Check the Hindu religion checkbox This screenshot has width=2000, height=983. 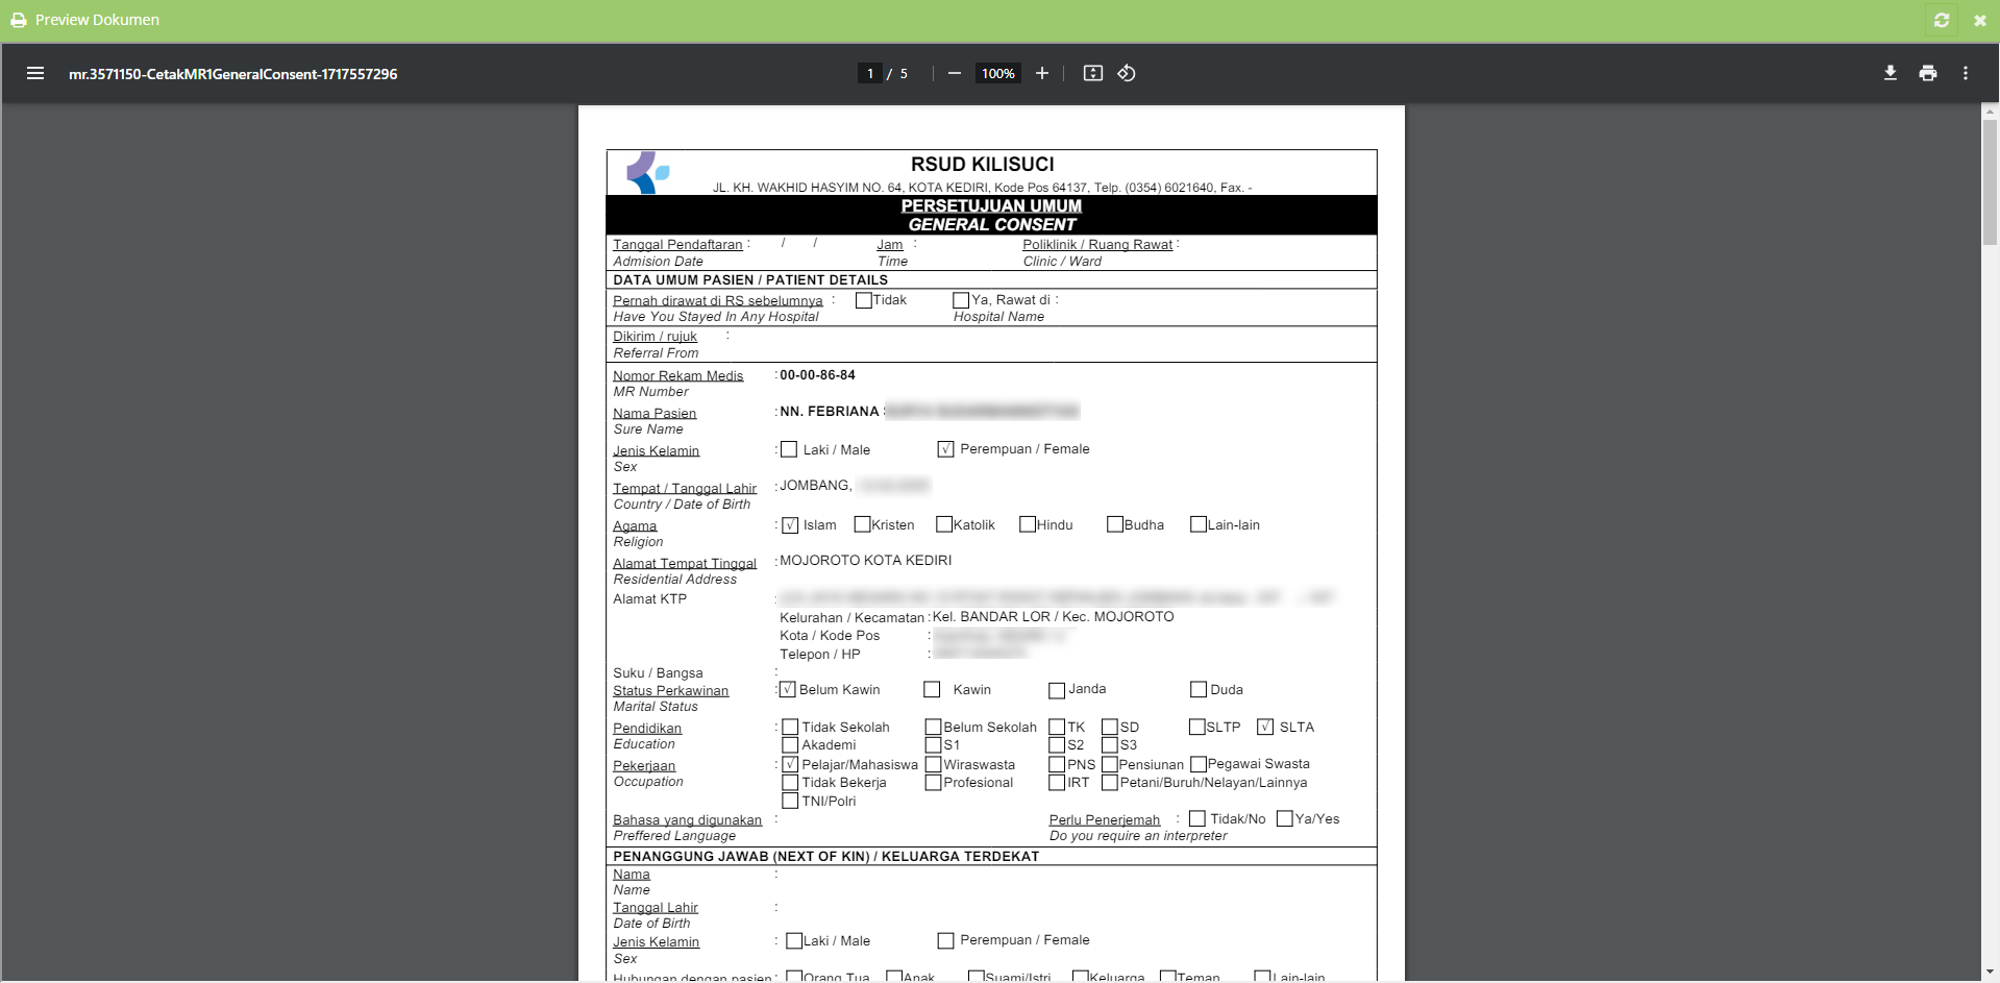1027,525
